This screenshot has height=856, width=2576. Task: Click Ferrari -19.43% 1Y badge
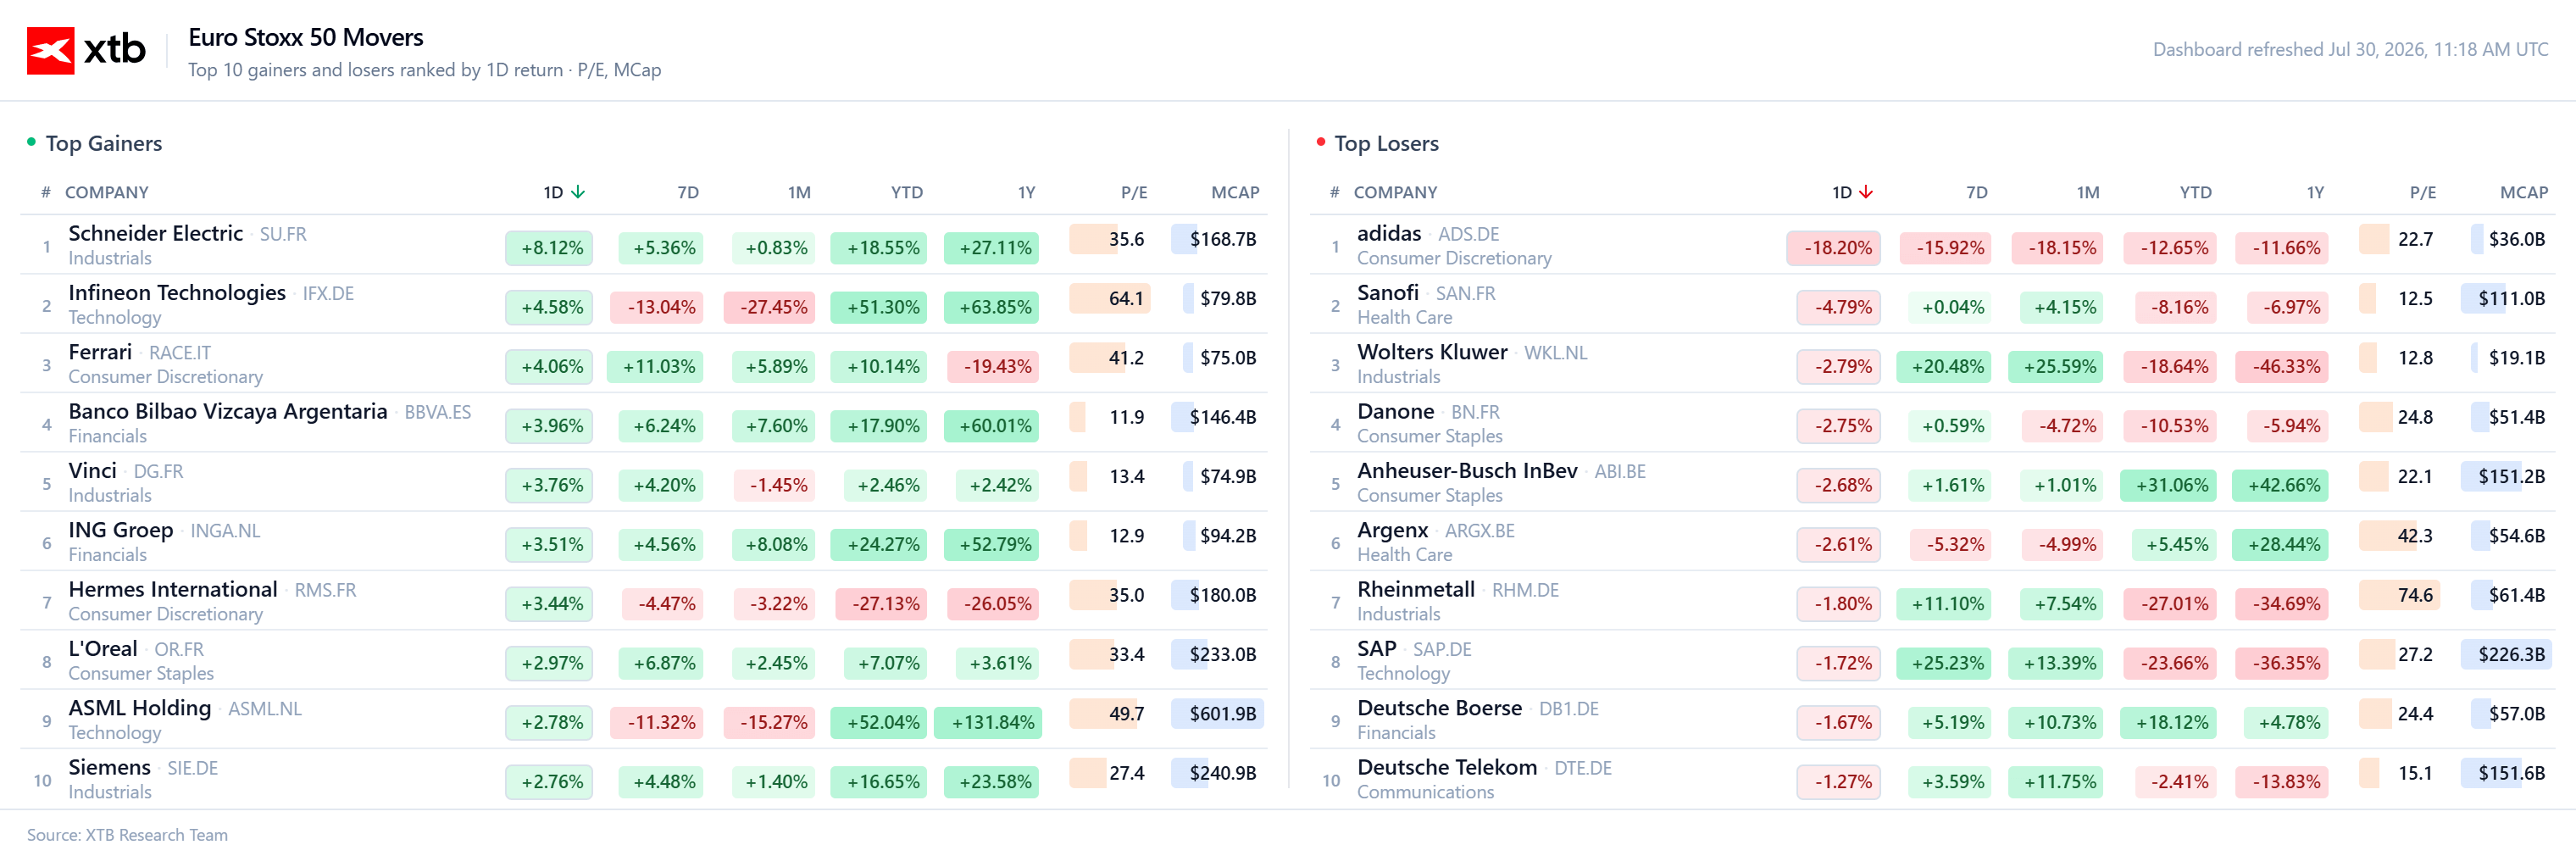click(994, 366)
